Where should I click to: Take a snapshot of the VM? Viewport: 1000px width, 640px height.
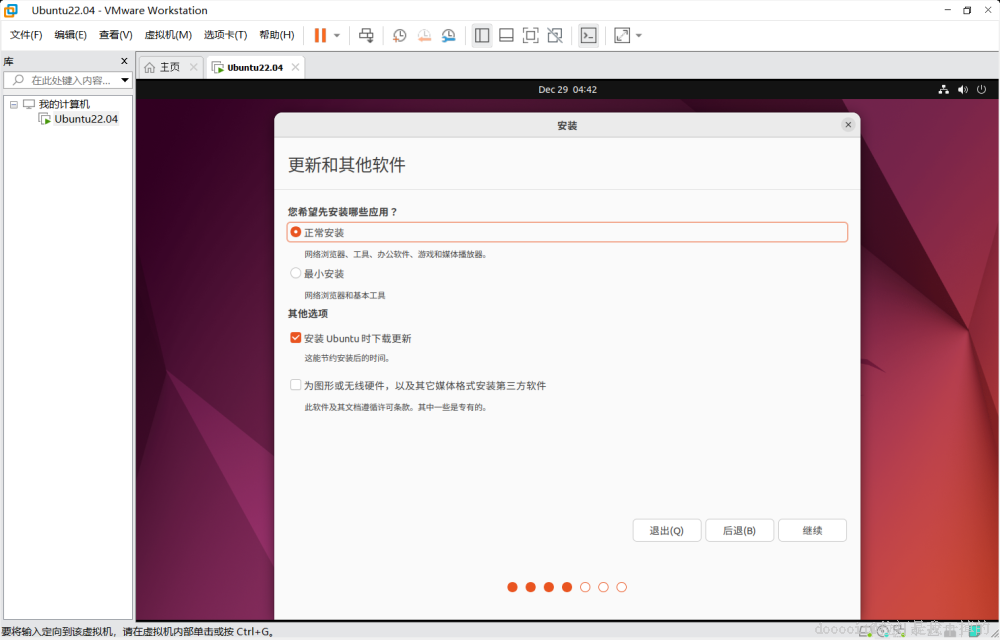399,35
